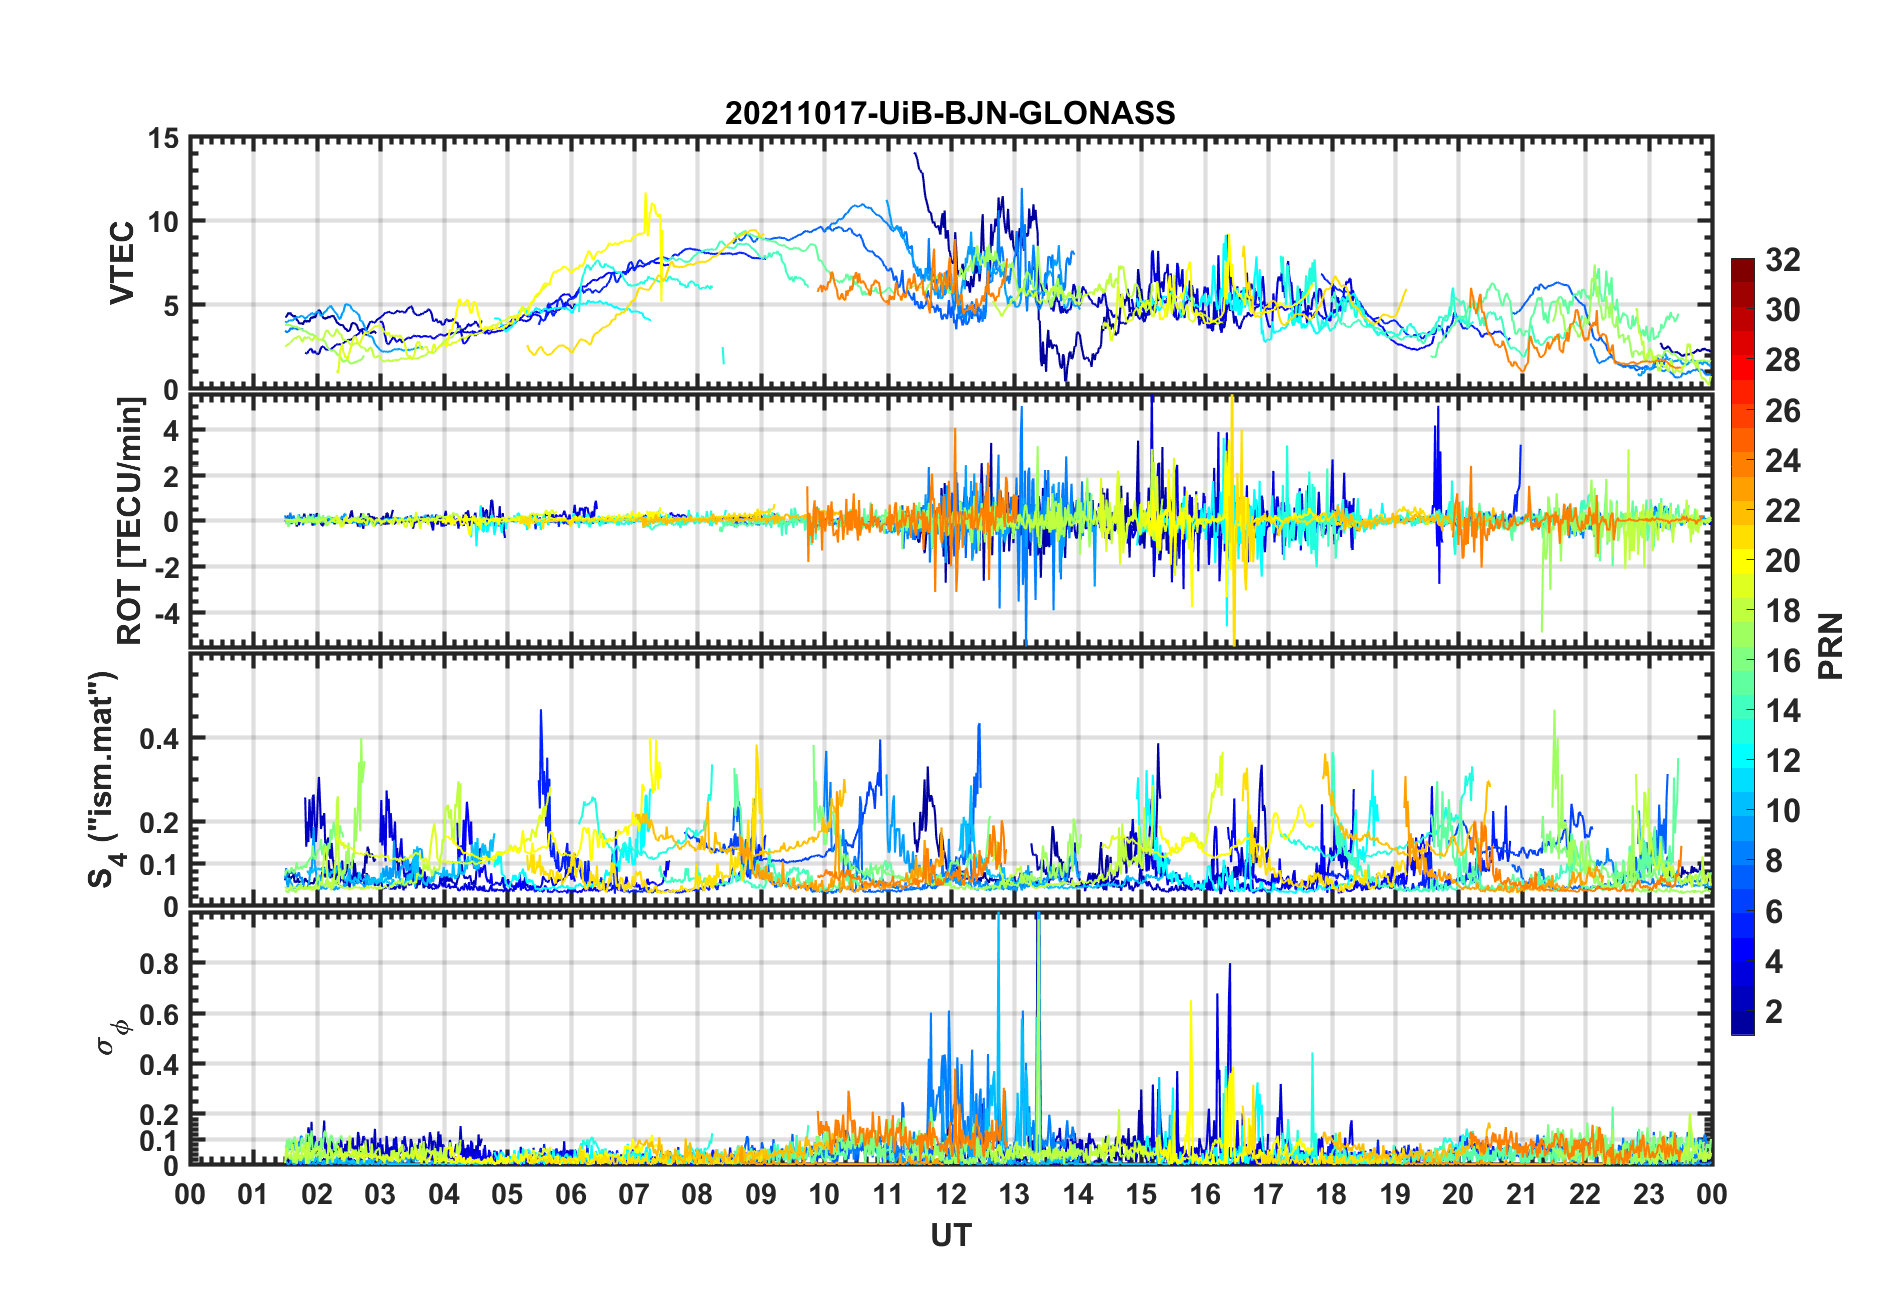Click the colorbar tick label 2
The height and width of the screenshot is (1292, 1902).
[1774, 1012]
